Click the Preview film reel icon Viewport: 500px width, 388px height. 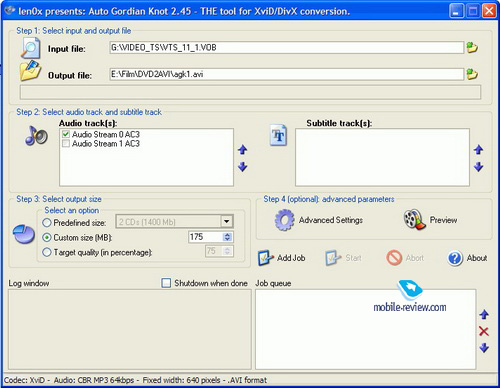click(415, 219)
